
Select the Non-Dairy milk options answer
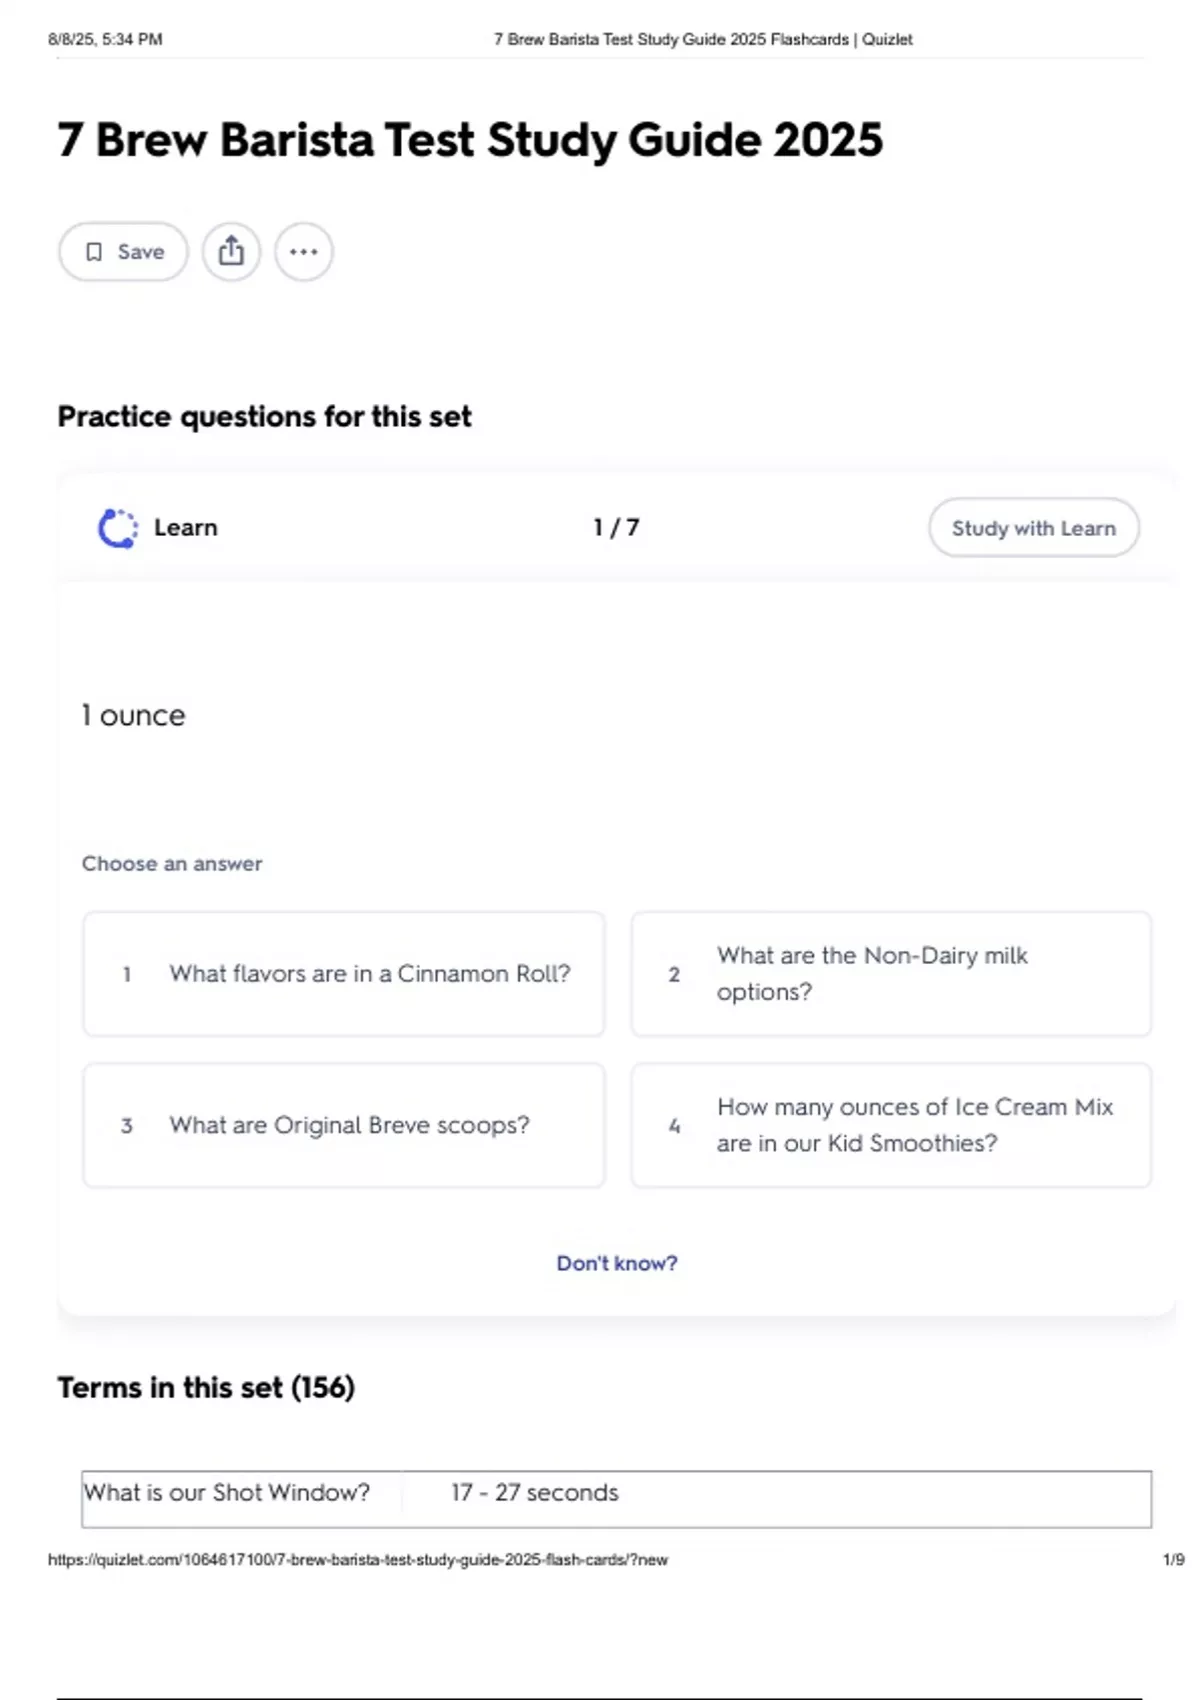pos(891,974)
